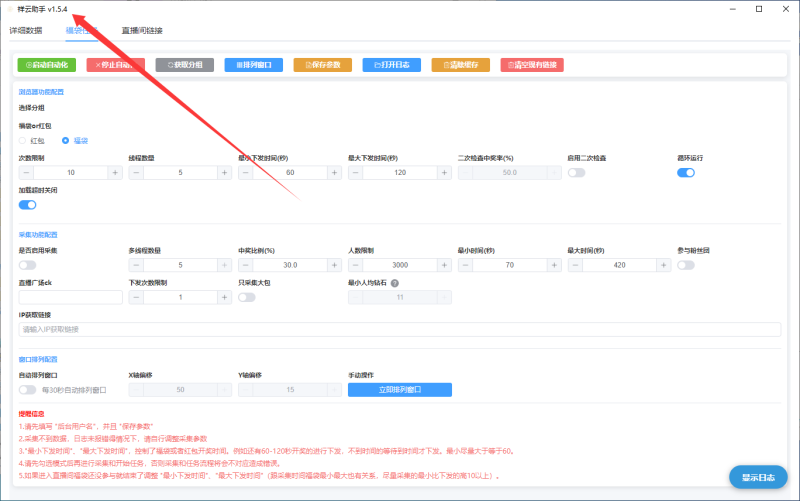Increase 次数限制 with its plus button
The width and height of the screenshot is (800, 501).
(x=115, y=173)
